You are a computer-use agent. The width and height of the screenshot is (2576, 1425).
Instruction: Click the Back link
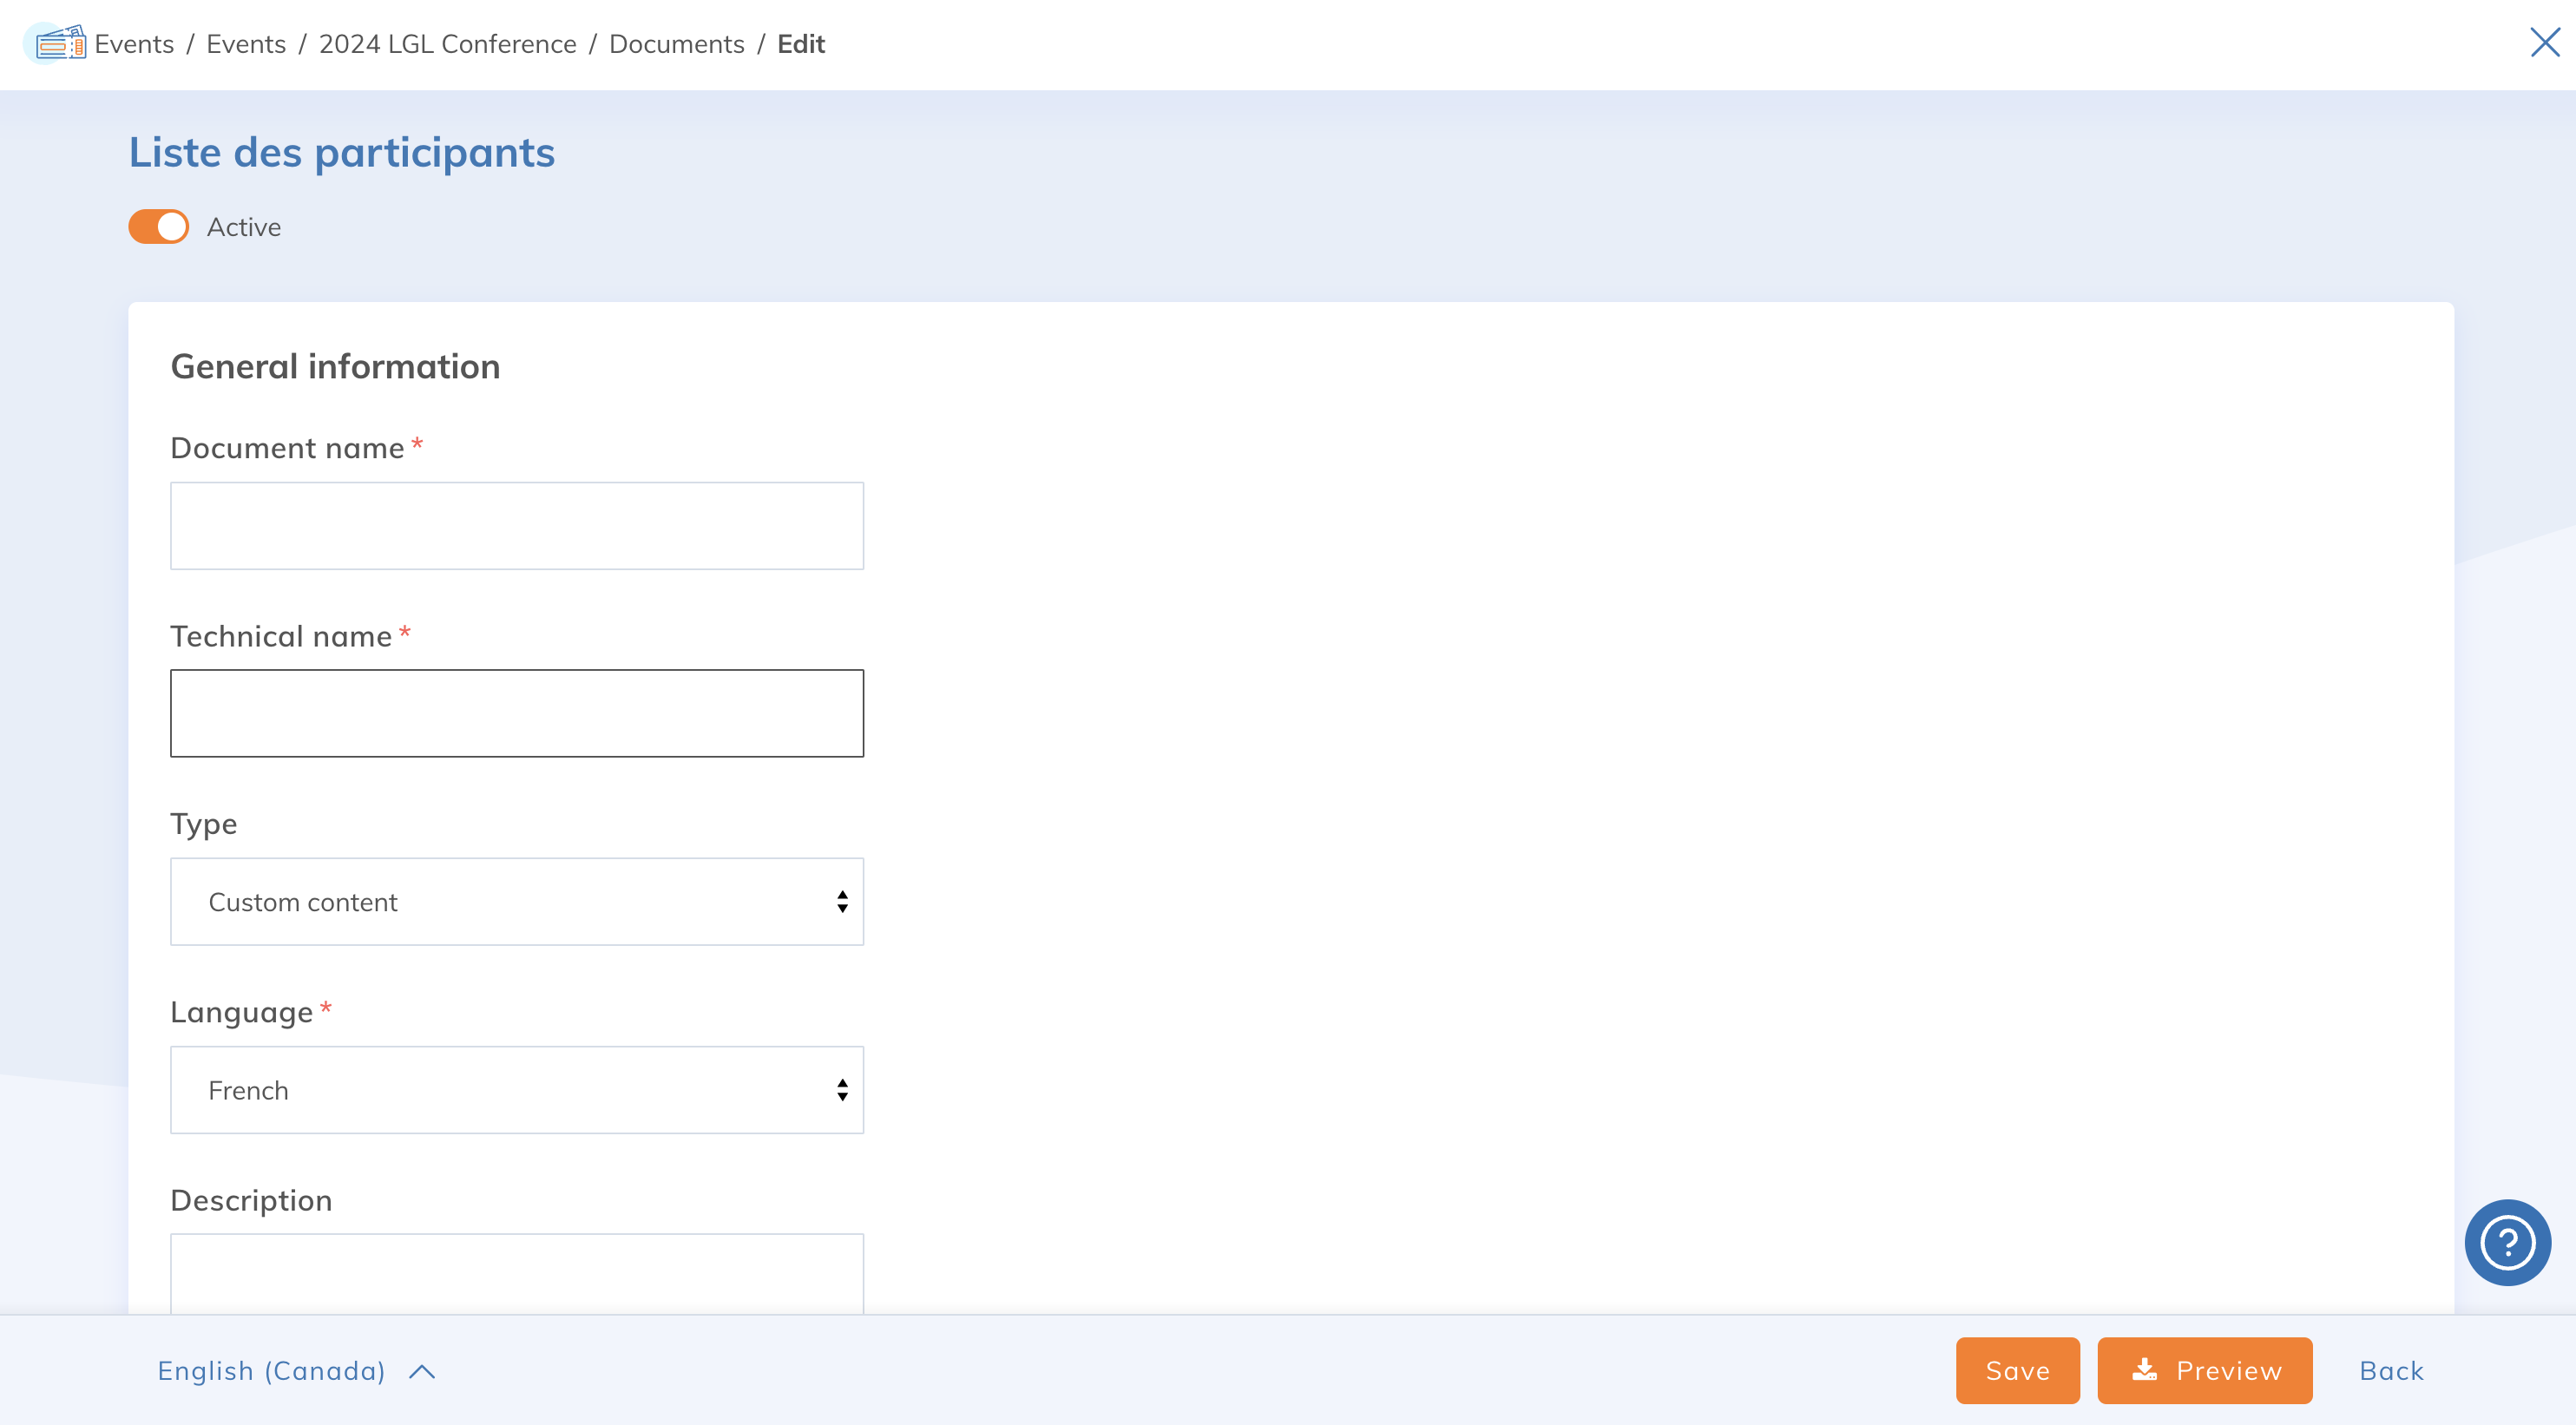(x=2391, y=1370)
